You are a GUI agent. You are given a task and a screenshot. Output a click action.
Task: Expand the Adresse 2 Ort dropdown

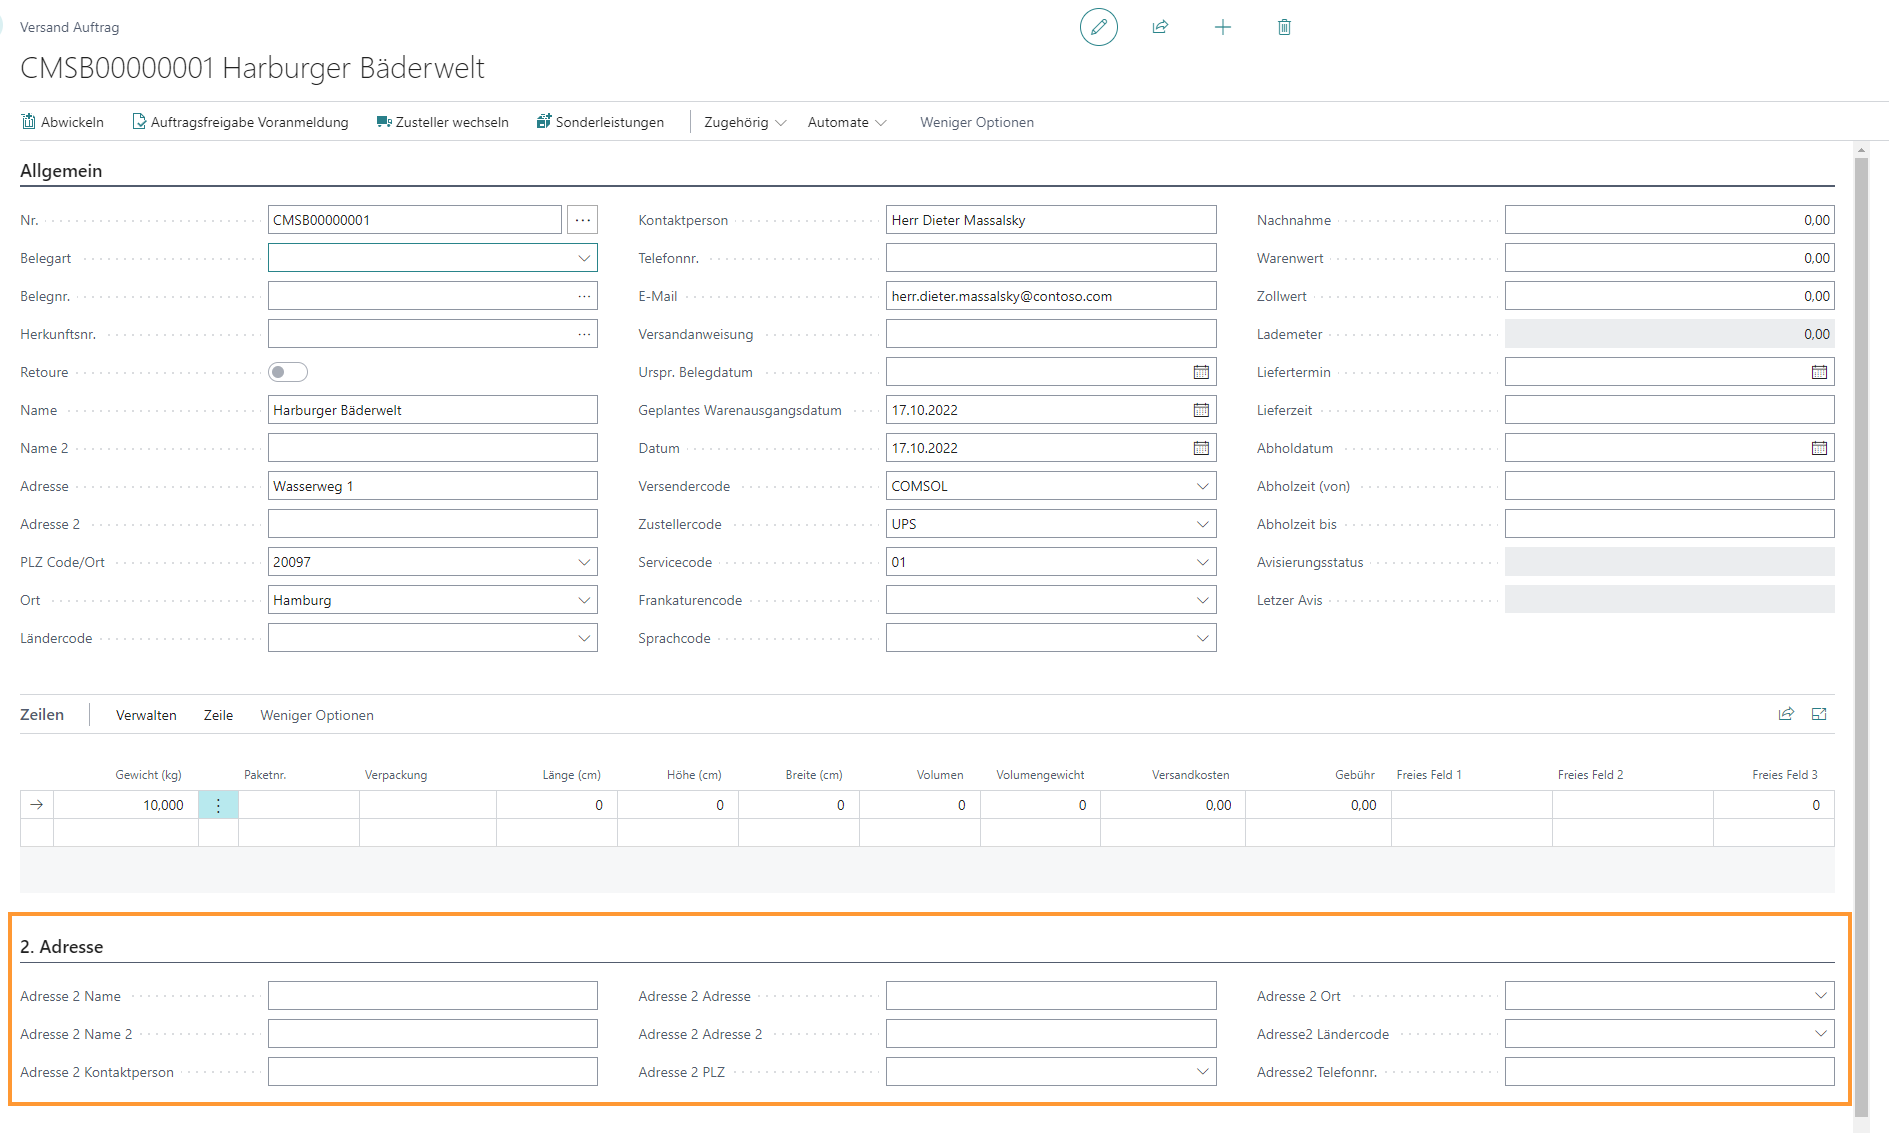(x=1820, y=996)
